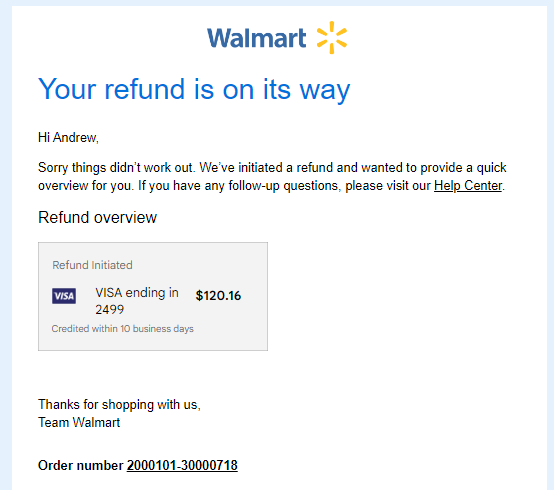Screen dimensions: 554x490
Task: Click the card number 2499
Action: (x=110, y=310)
